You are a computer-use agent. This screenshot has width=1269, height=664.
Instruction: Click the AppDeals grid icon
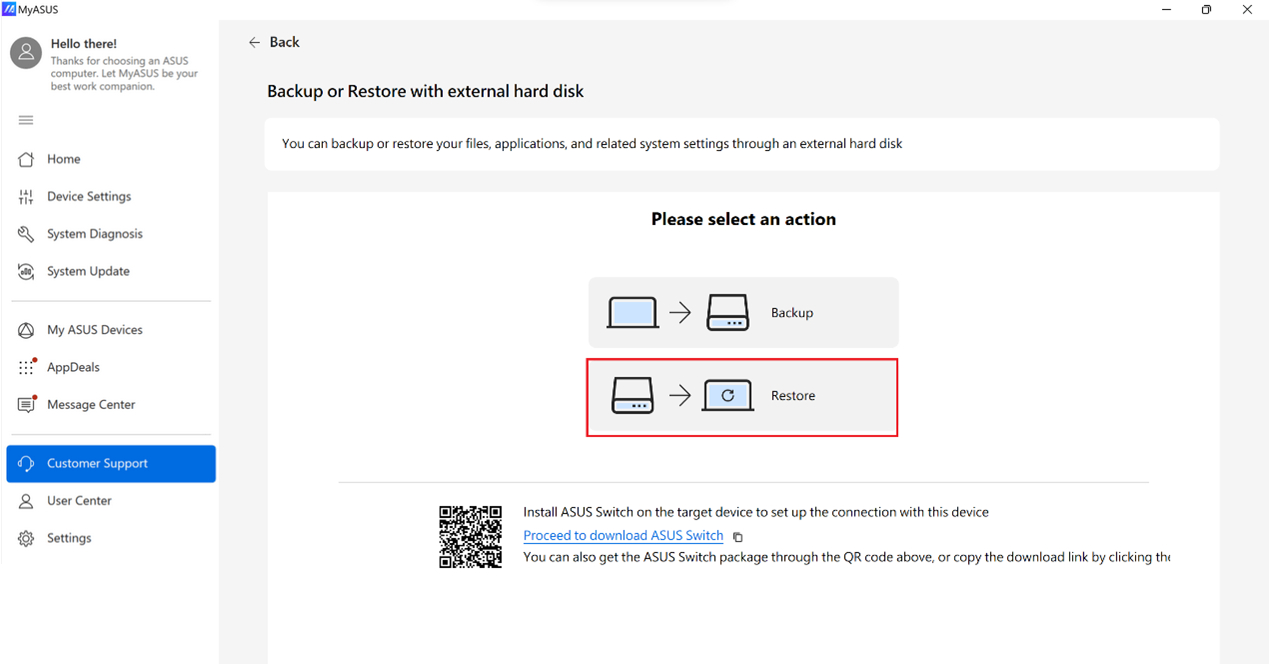[27, 367]
